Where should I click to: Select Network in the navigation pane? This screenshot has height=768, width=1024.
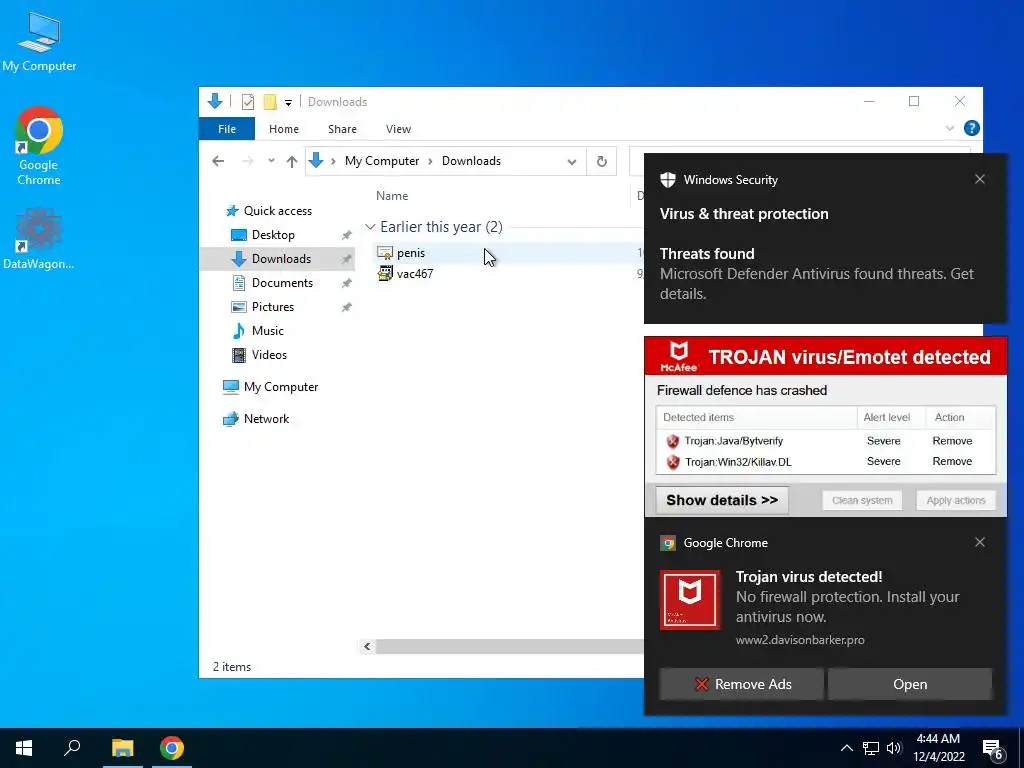(266, 419)
